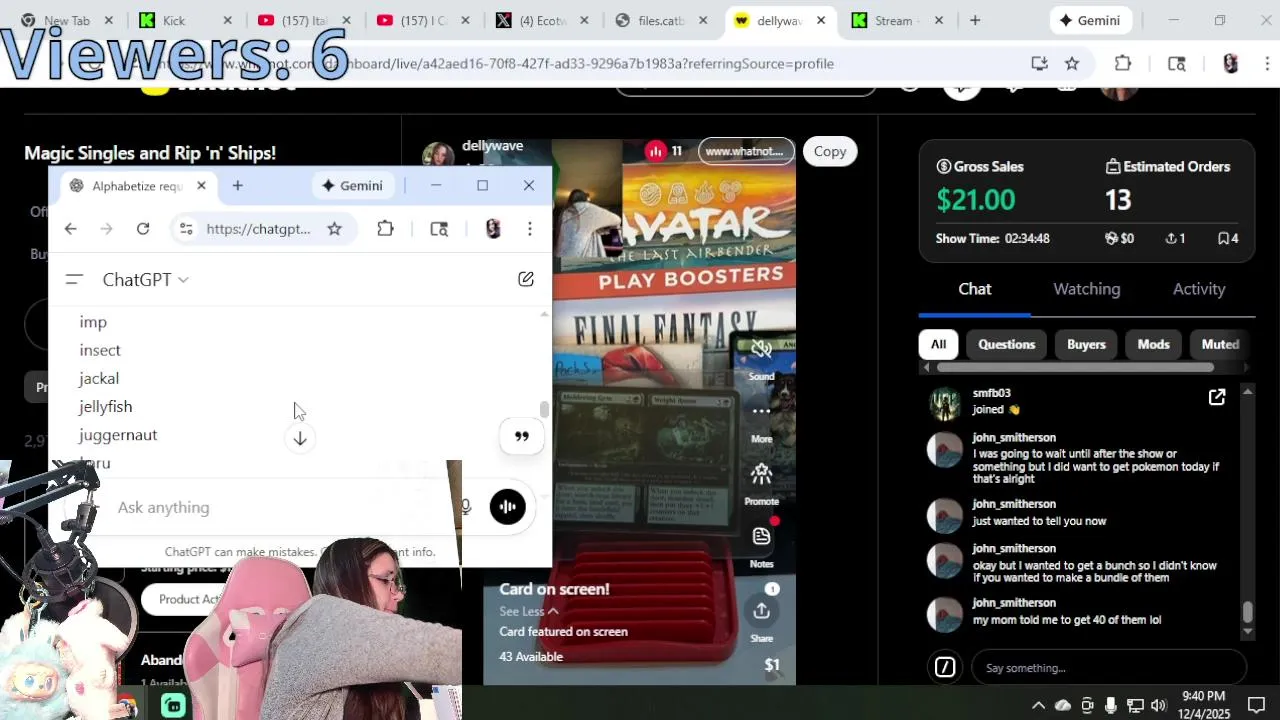Open the Notes icon on stream
This screenshot has width=1280, height=720.
coord(761,536)
